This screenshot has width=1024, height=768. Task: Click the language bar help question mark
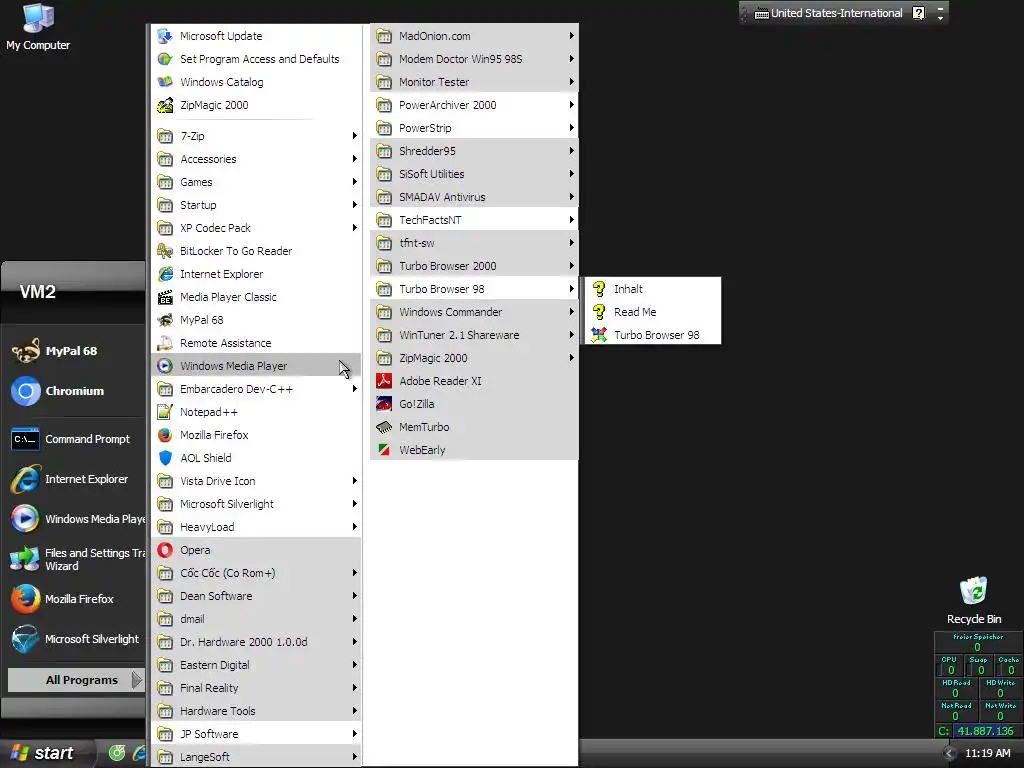(918, 13)
